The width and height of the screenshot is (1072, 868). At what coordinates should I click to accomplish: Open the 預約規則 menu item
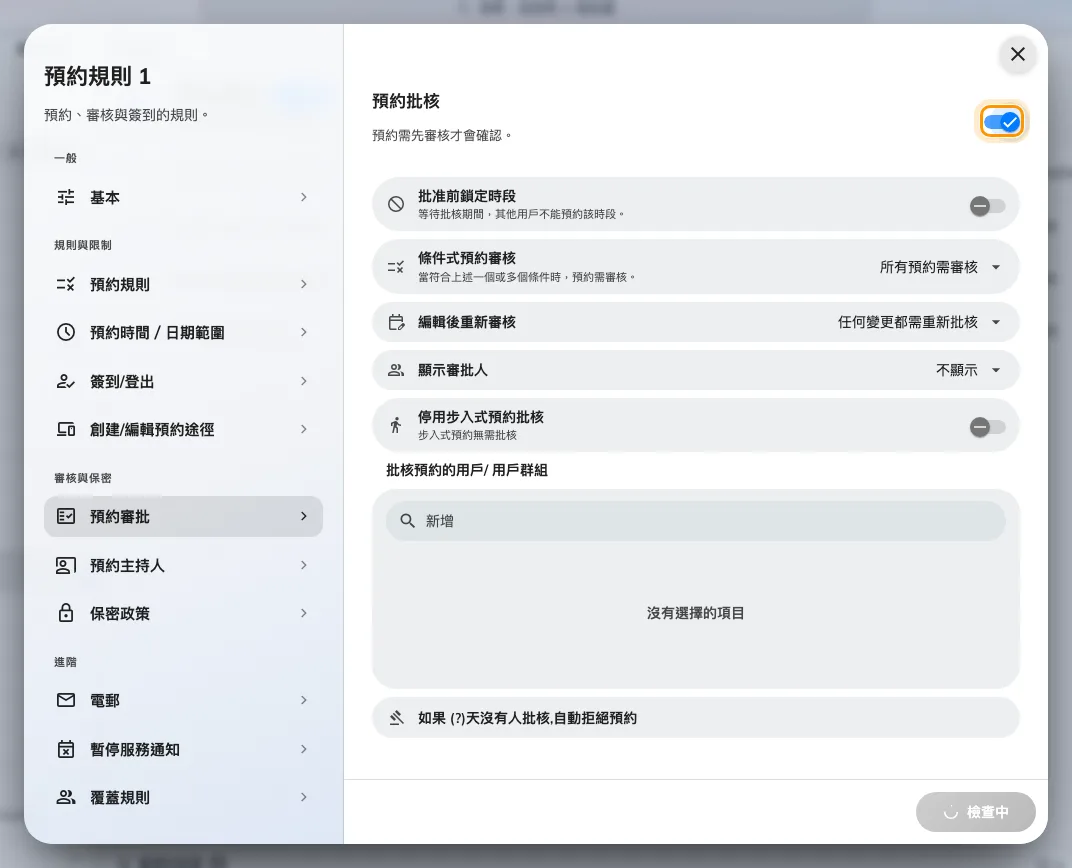pos(183,284)
